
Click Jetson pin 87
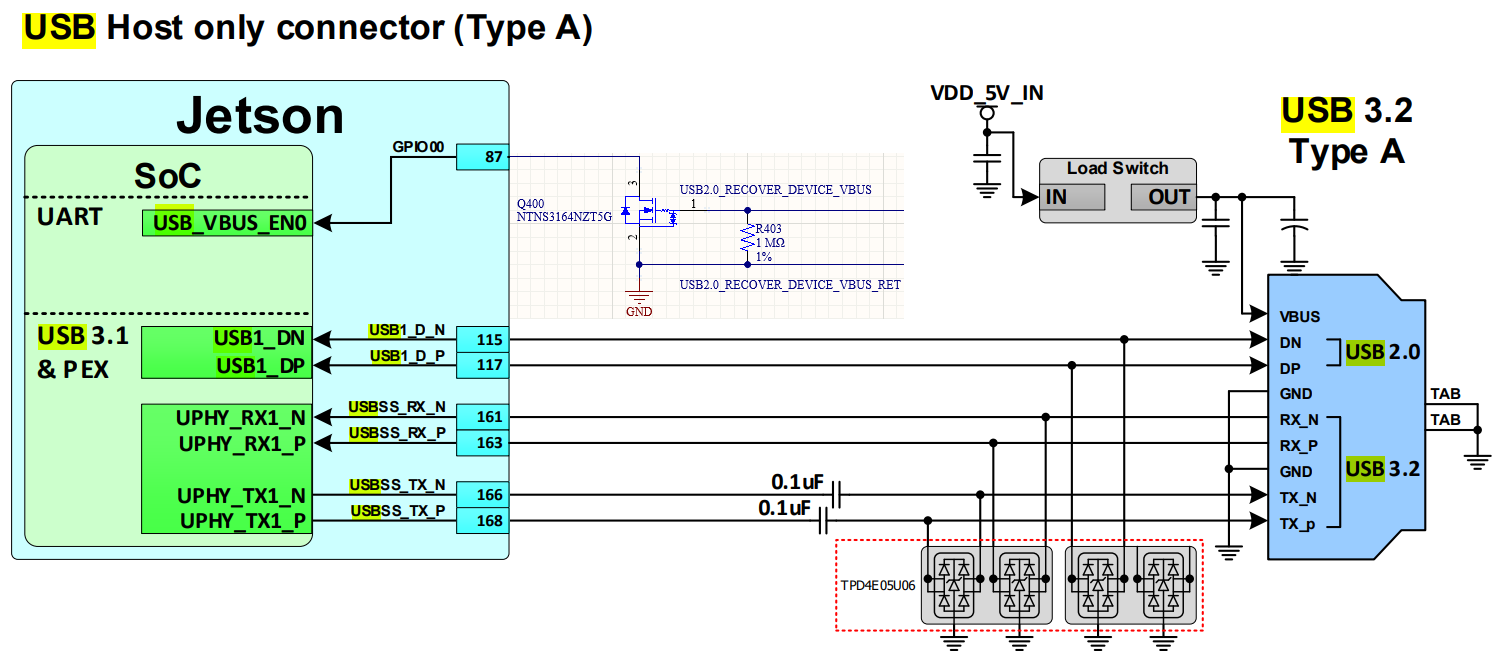tap(483, 157)
